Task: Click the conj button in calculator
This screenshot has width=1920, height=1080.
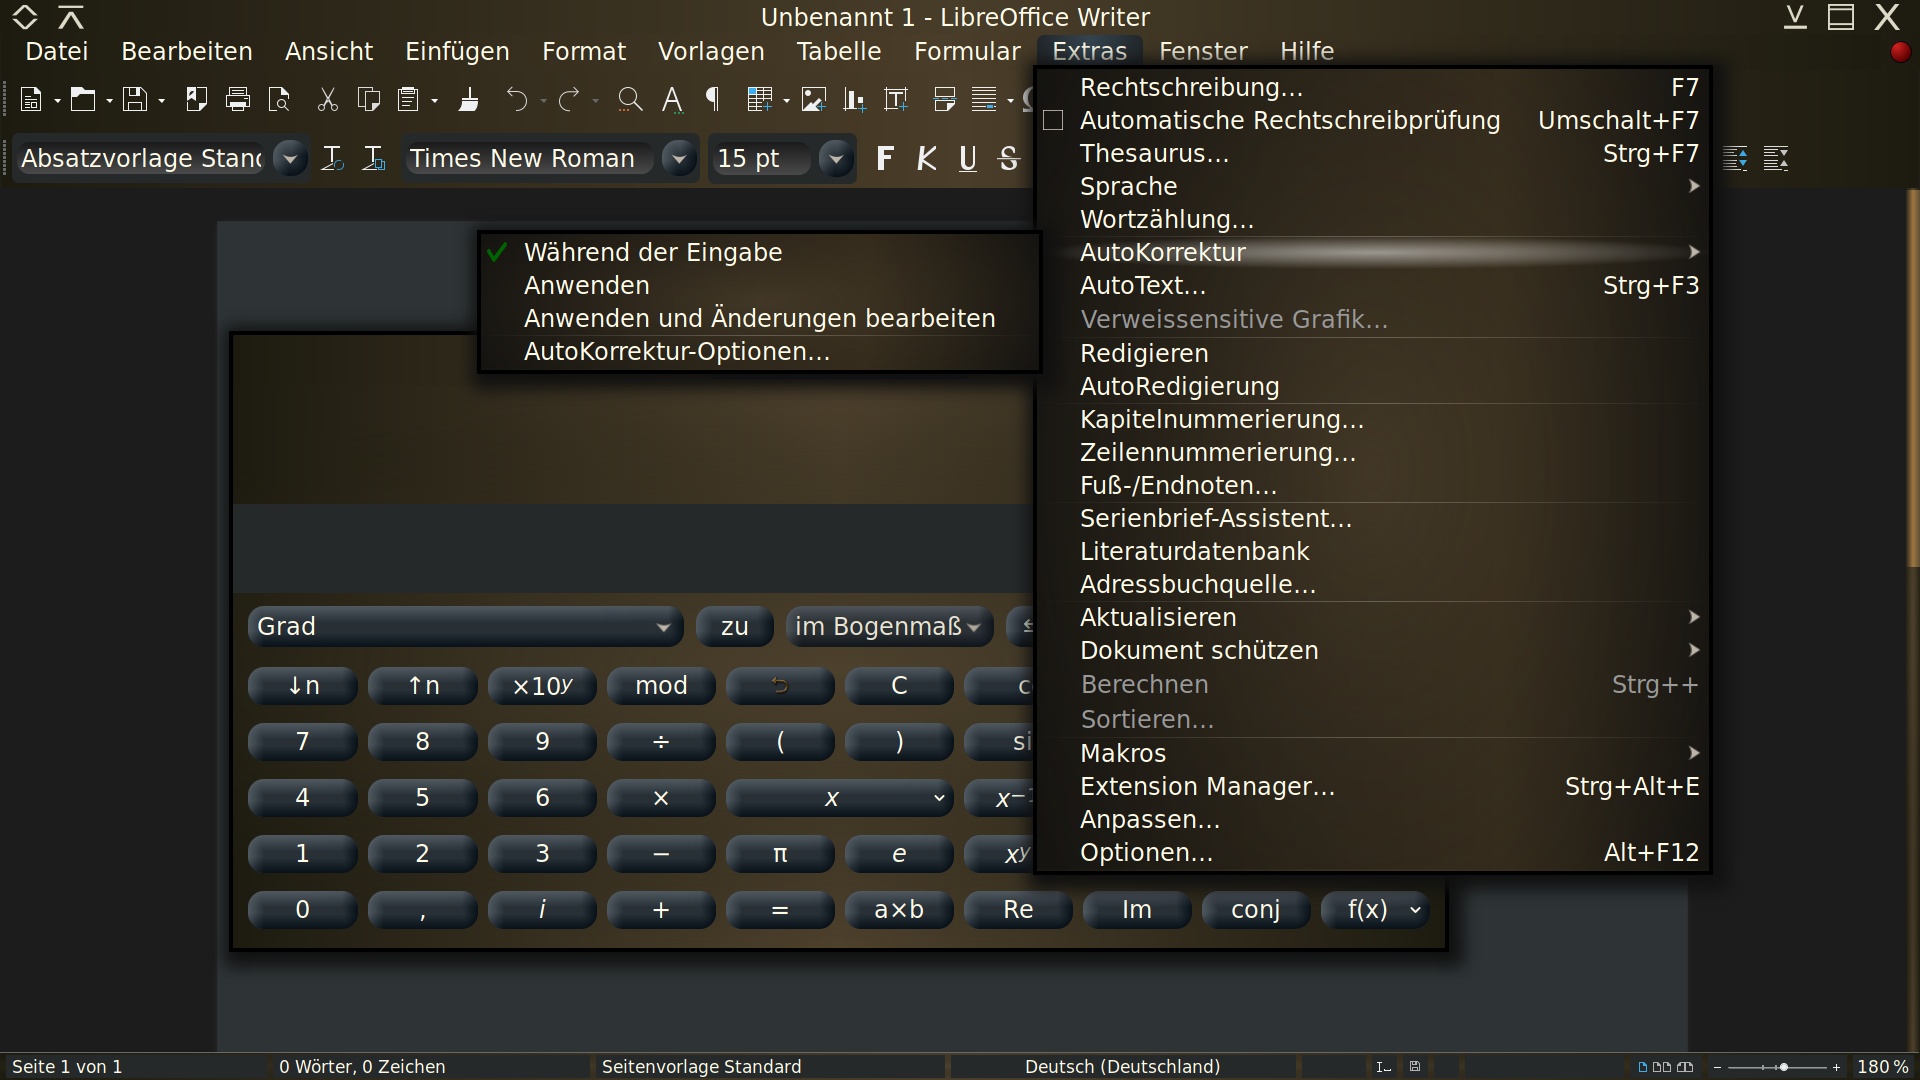Action: [x=1256, y=910]
